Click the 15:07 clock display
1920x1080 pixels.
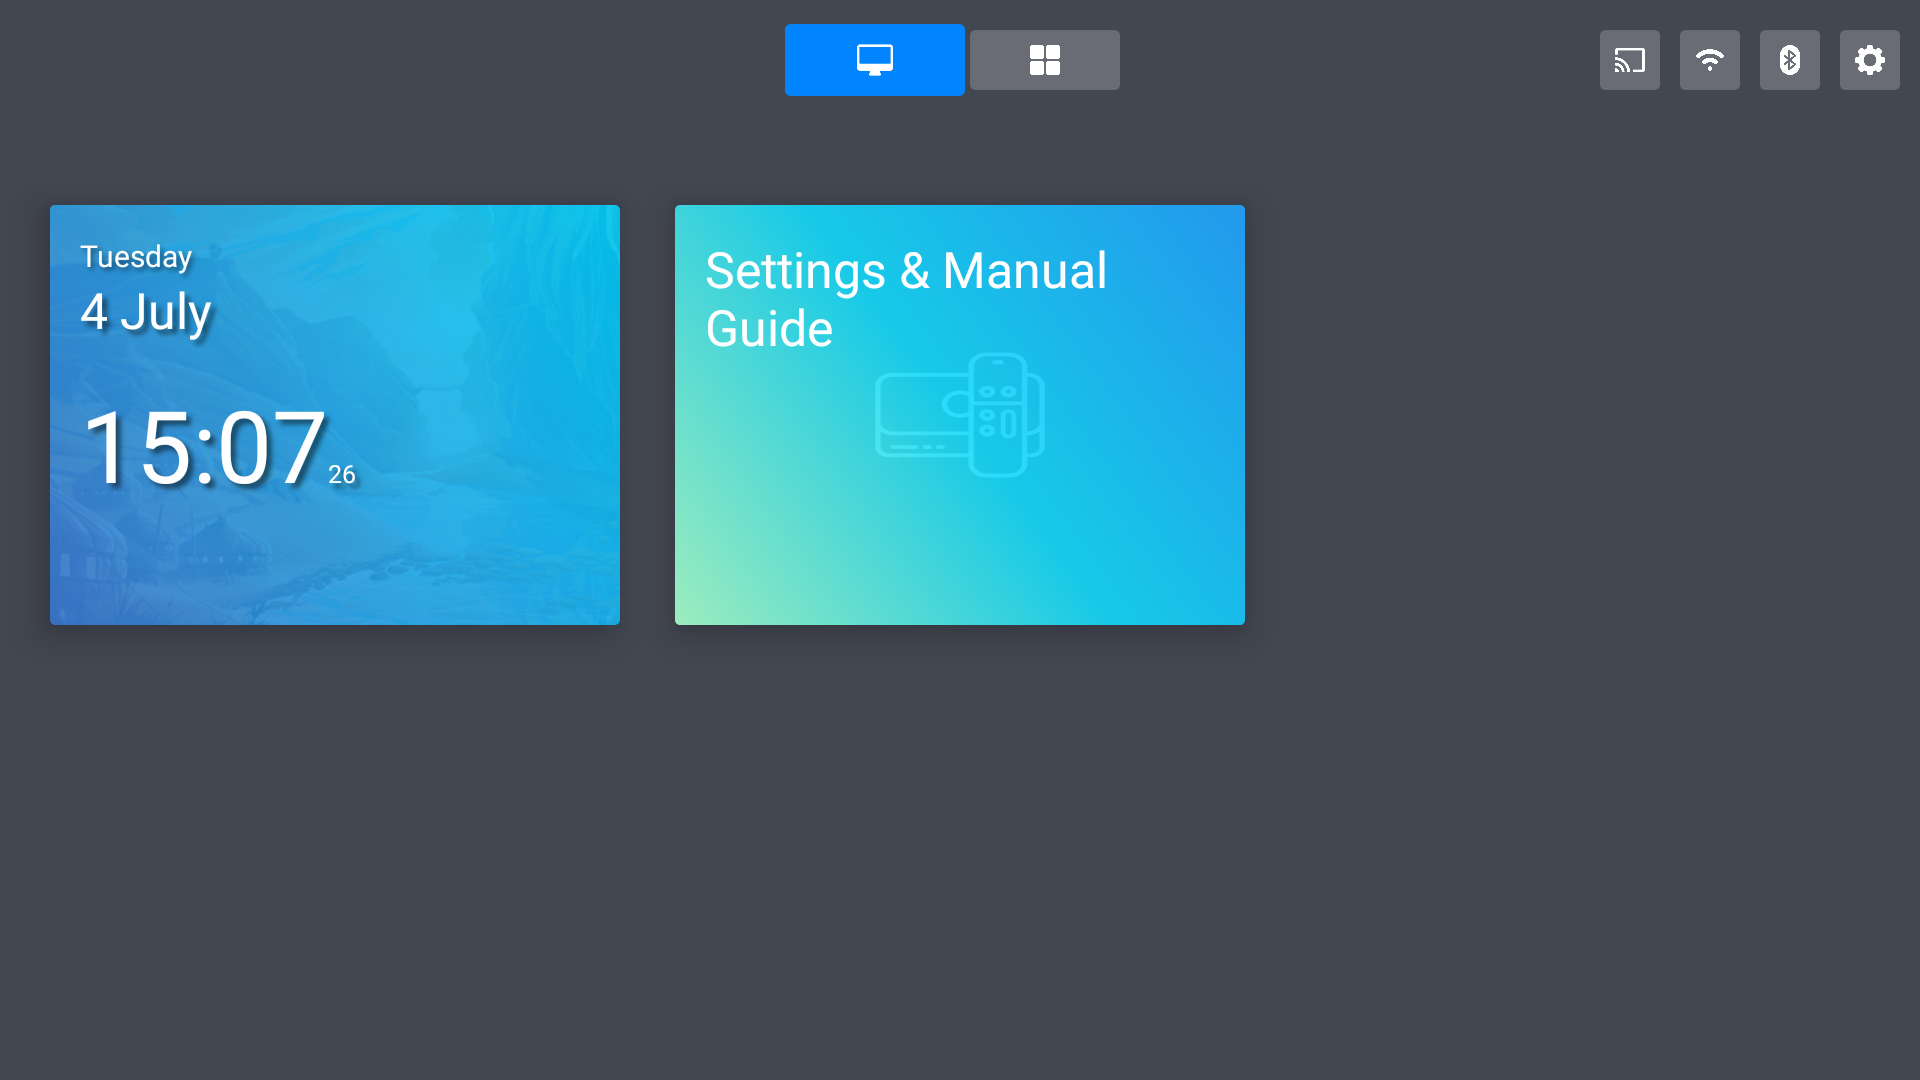[x=204, y=449]
